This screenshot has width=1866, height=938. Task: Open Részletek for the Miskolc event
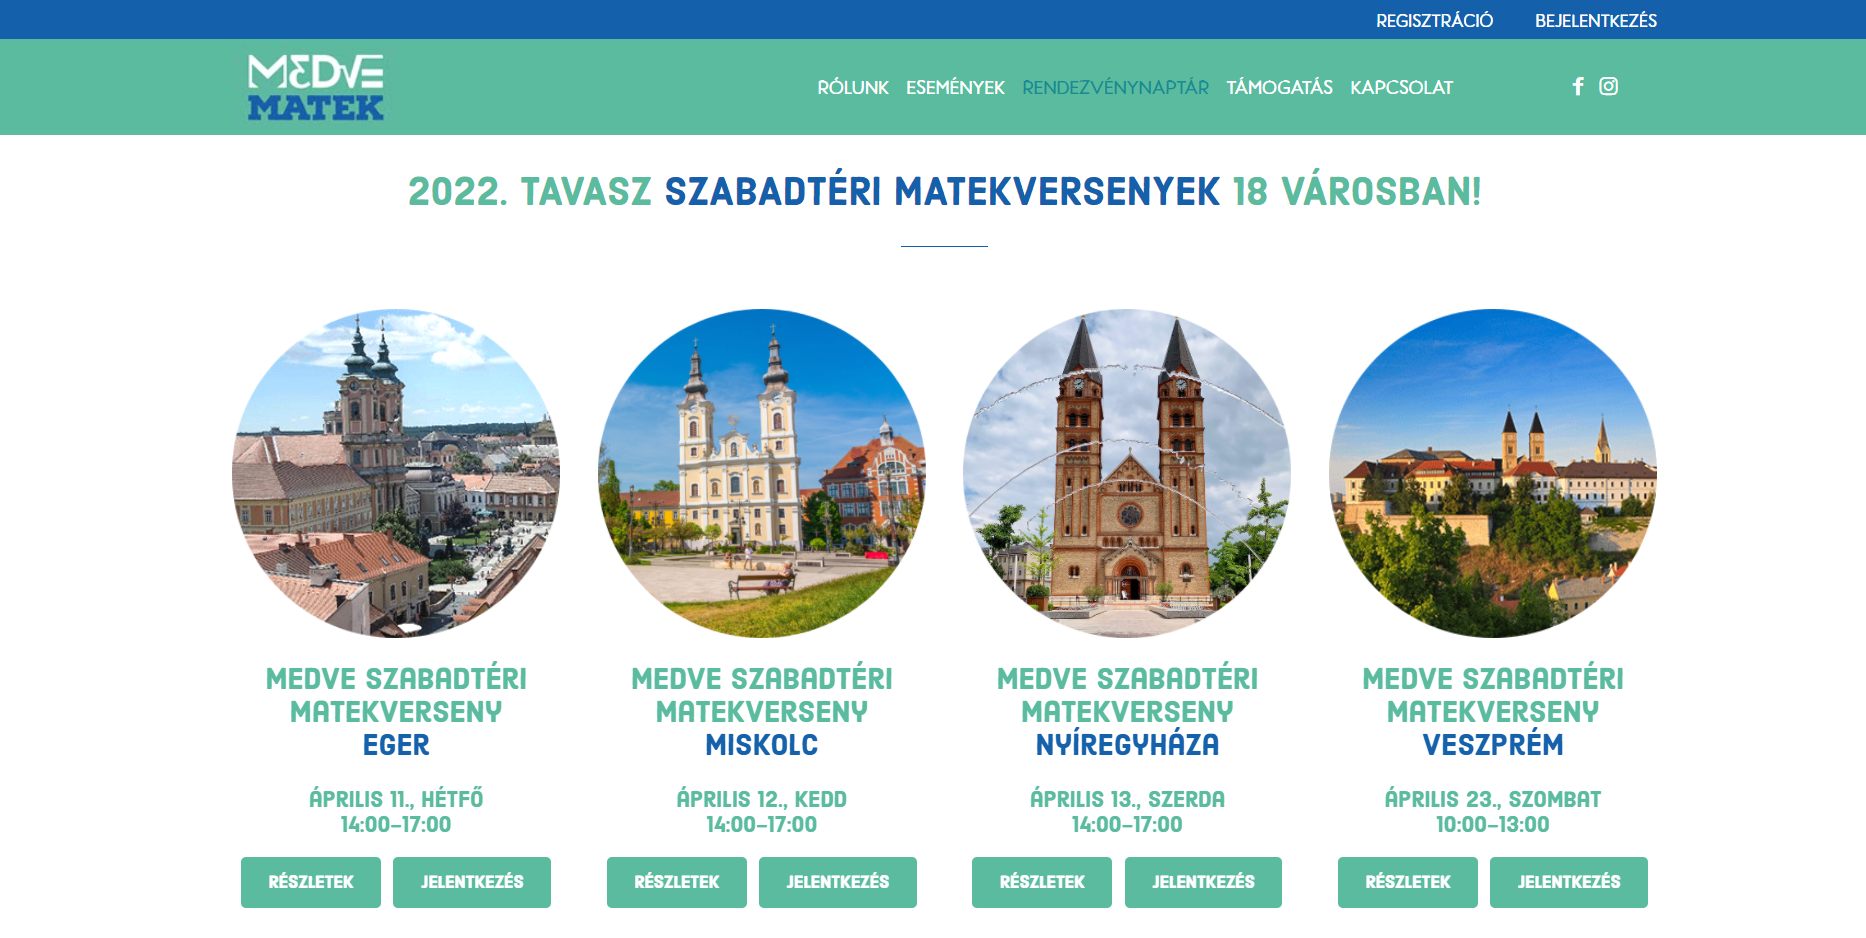tap(677, 882)
